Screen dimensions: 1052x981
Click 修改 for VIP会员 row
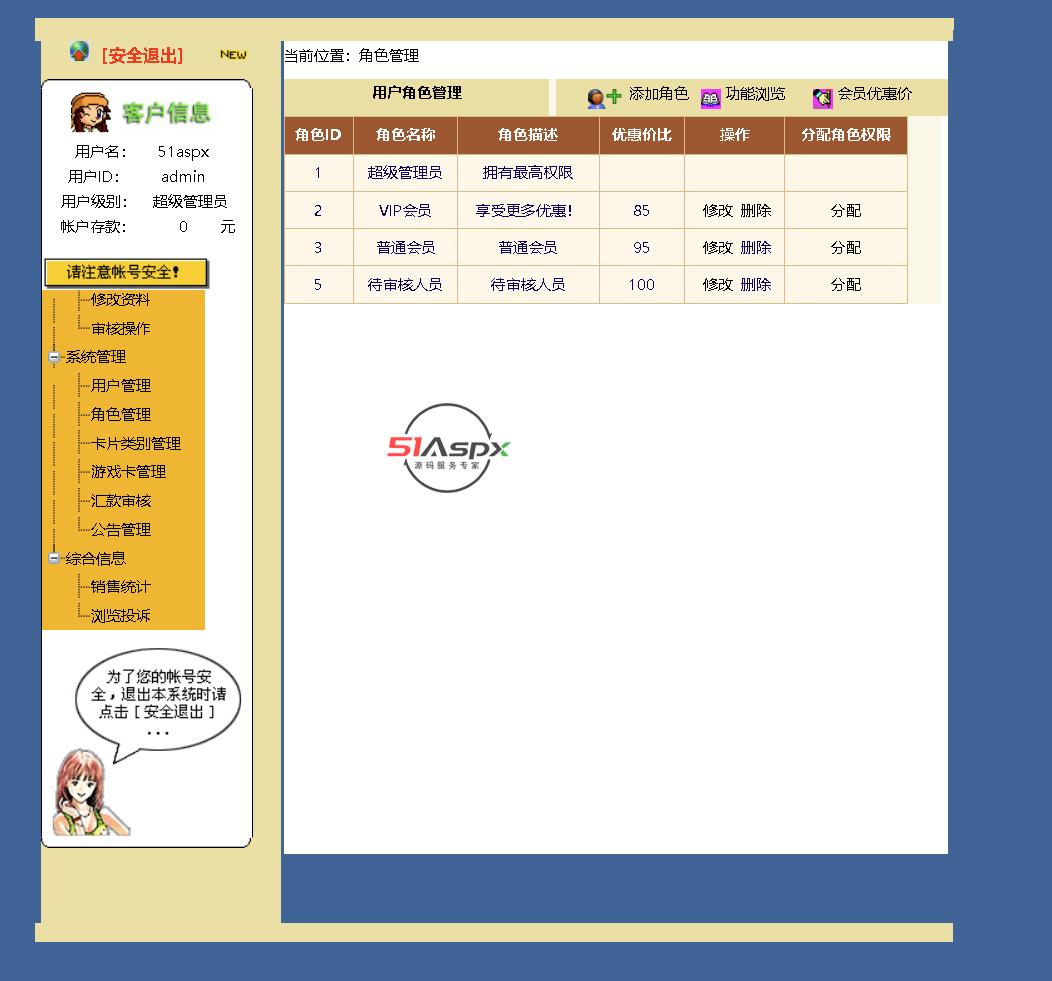tap(717, 211)
